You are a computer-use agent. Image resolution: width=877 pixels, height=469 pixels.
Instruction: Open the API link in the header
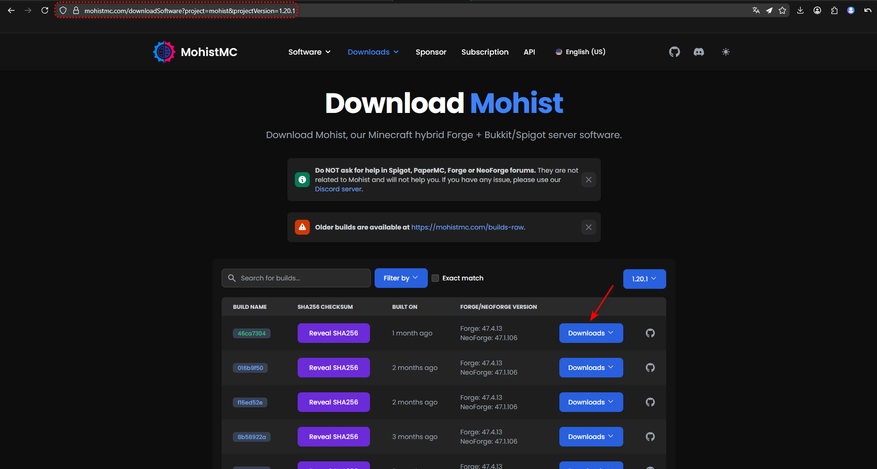529,52
